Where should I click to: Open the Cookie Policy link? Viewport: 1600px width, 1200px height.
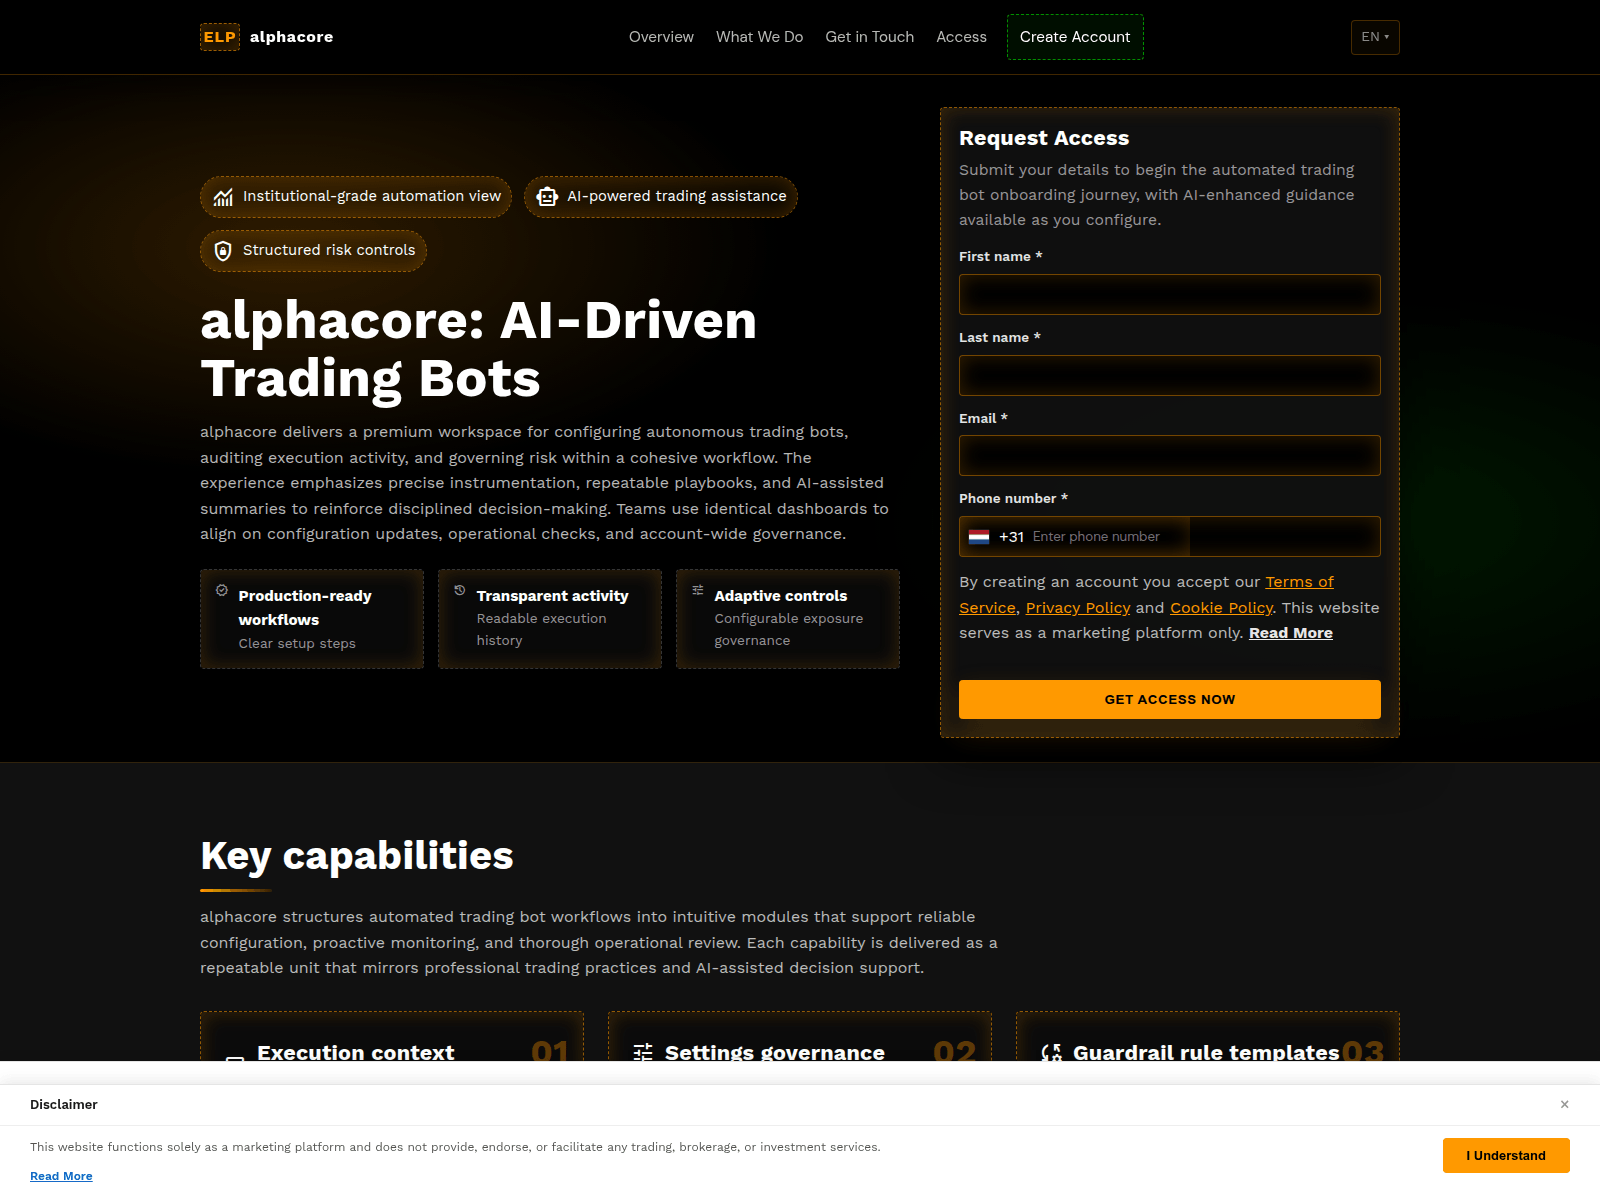(x=1221, y=608)
